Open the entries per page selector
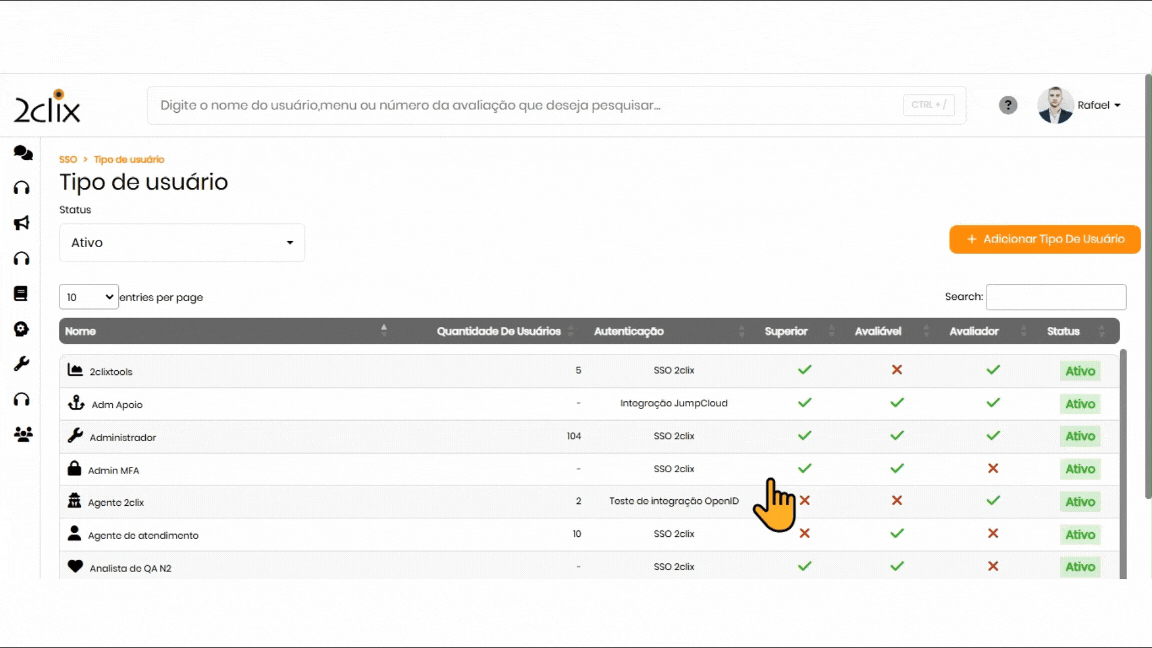This screenshot has width=1152, height=648. point(89,297)
